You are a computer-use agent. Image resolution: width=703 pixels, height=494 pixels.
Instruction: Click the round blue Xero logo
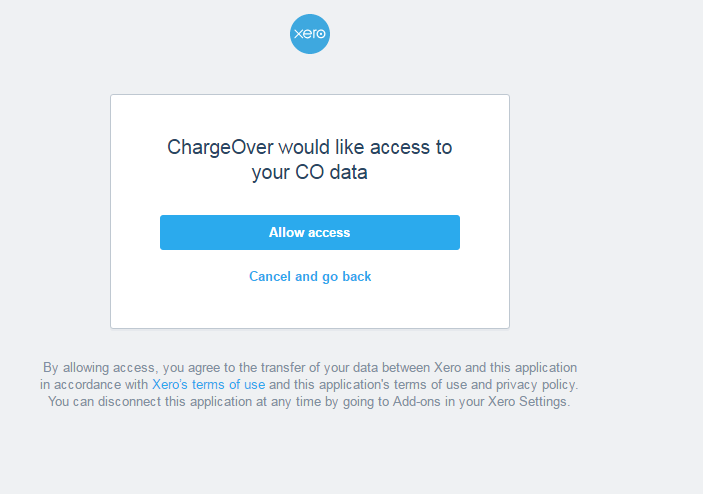(x=310, y=34)
